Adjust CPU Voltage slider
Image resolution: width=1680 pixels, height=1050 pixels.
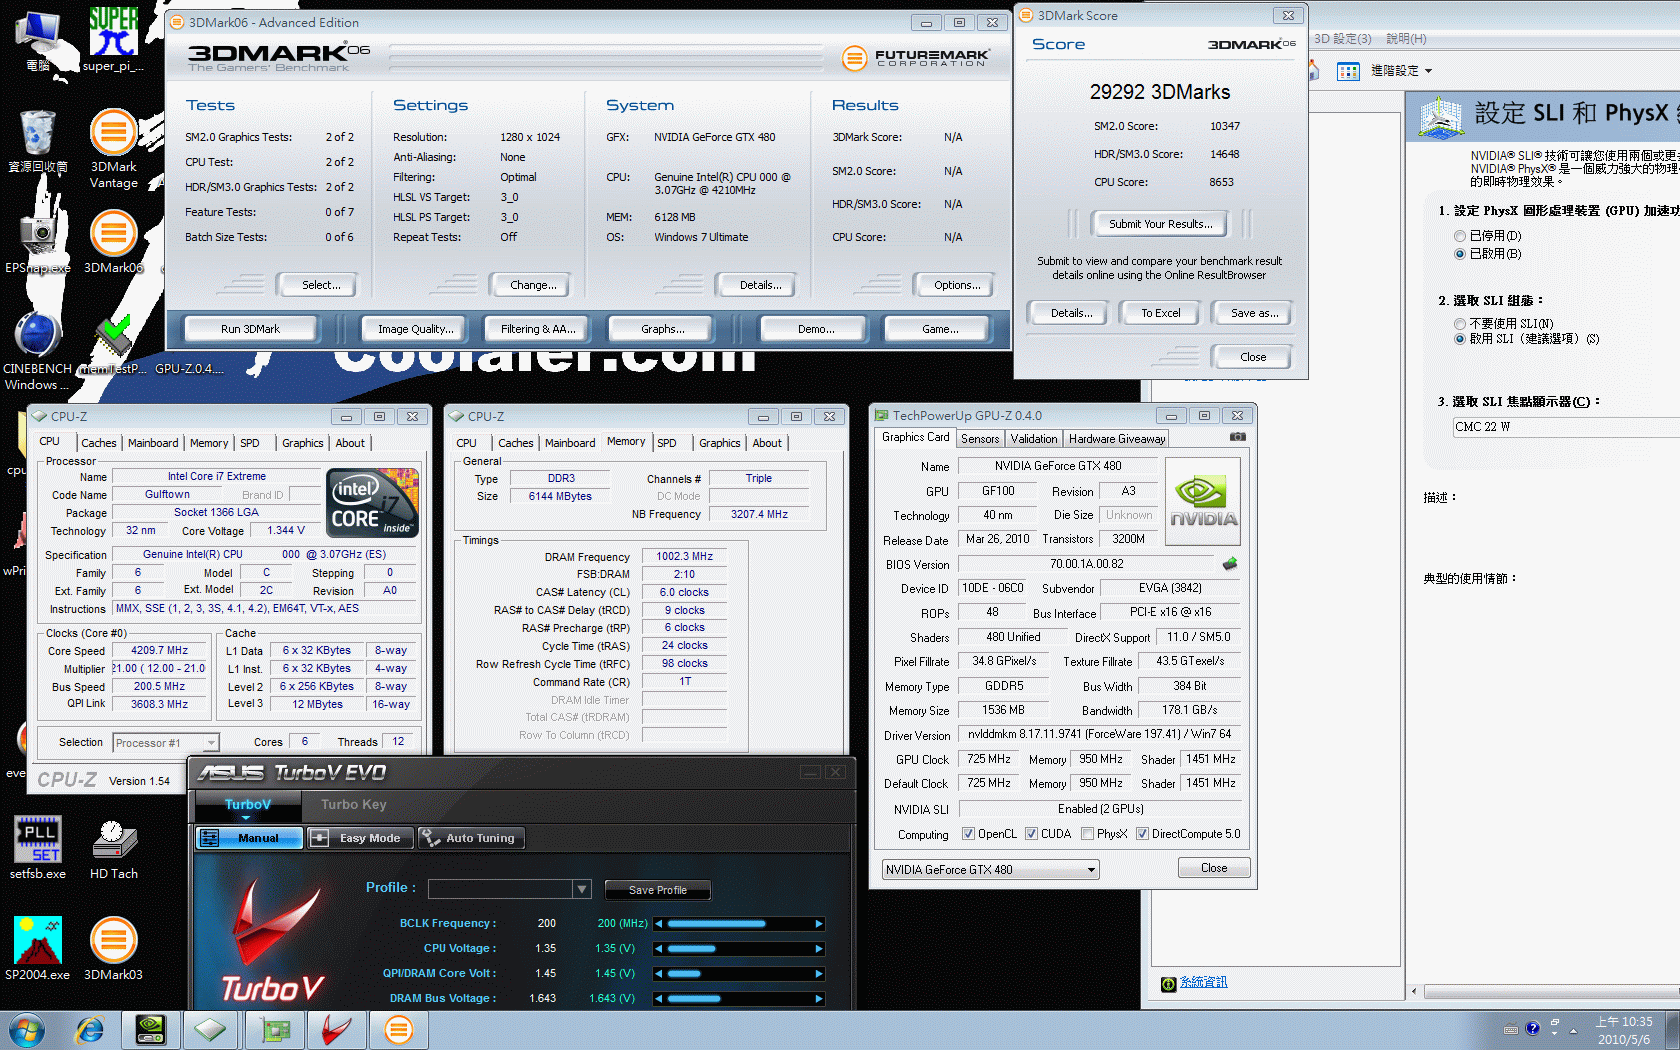point(739,949)
